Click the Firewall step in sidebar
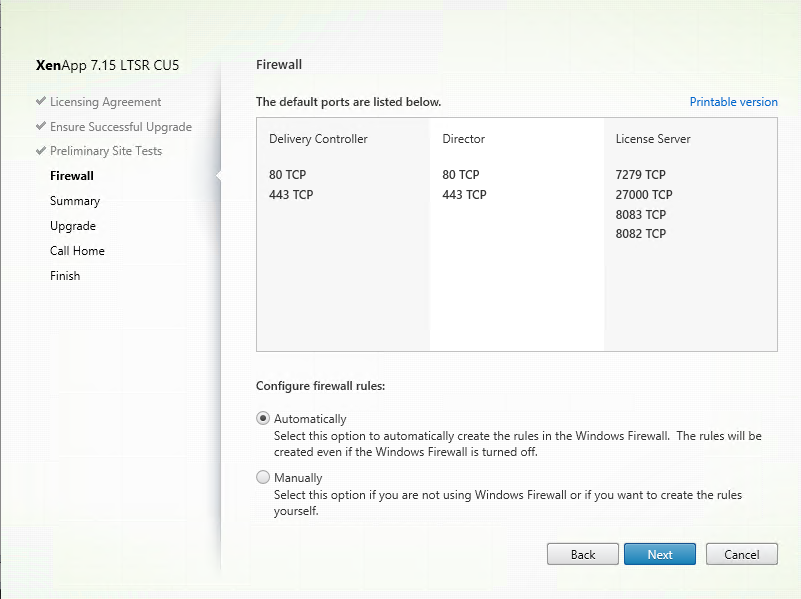This screenshot has width=801, height=599. click(x=72, y=176)
